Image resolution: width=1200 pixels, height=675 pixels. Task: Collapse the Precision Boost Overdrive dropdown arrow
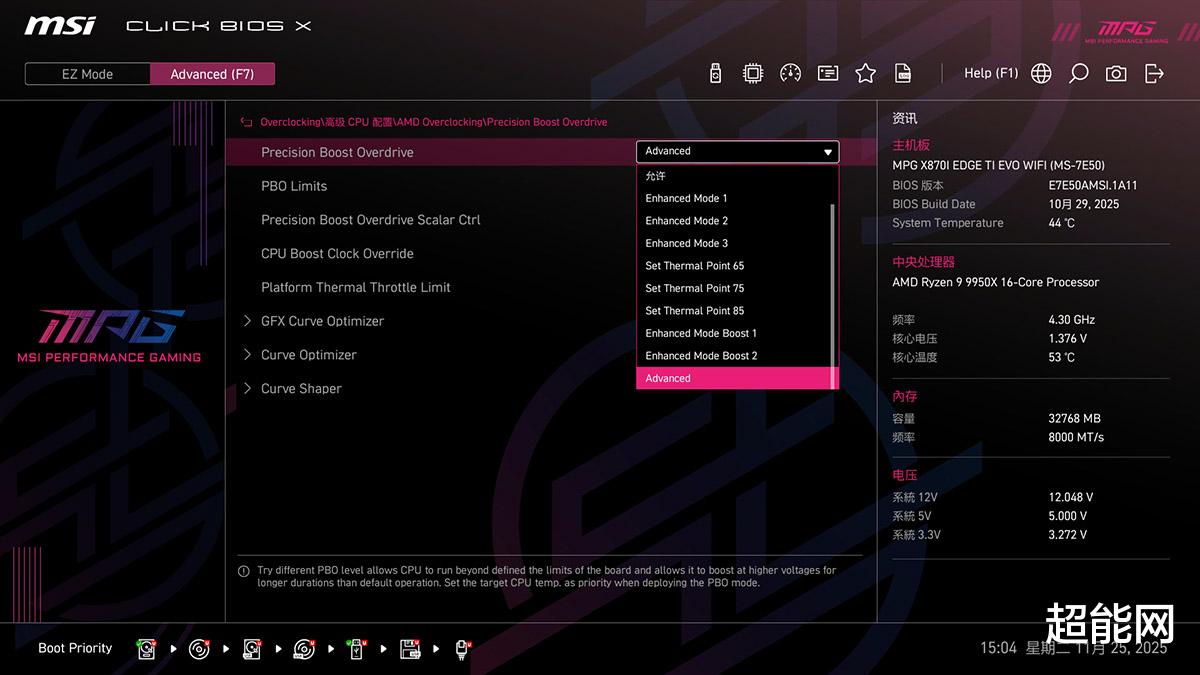828,152
